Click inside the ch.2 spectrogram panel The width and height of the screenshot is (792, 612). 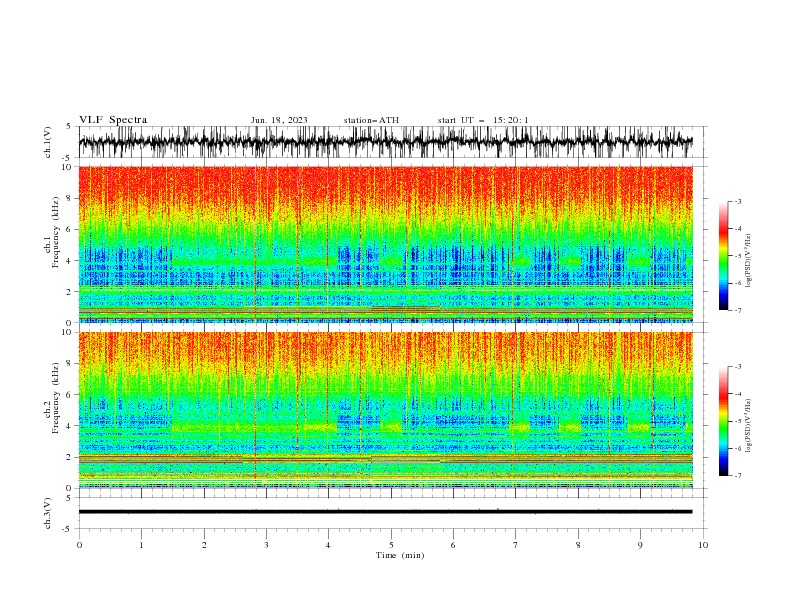(385, 410)
